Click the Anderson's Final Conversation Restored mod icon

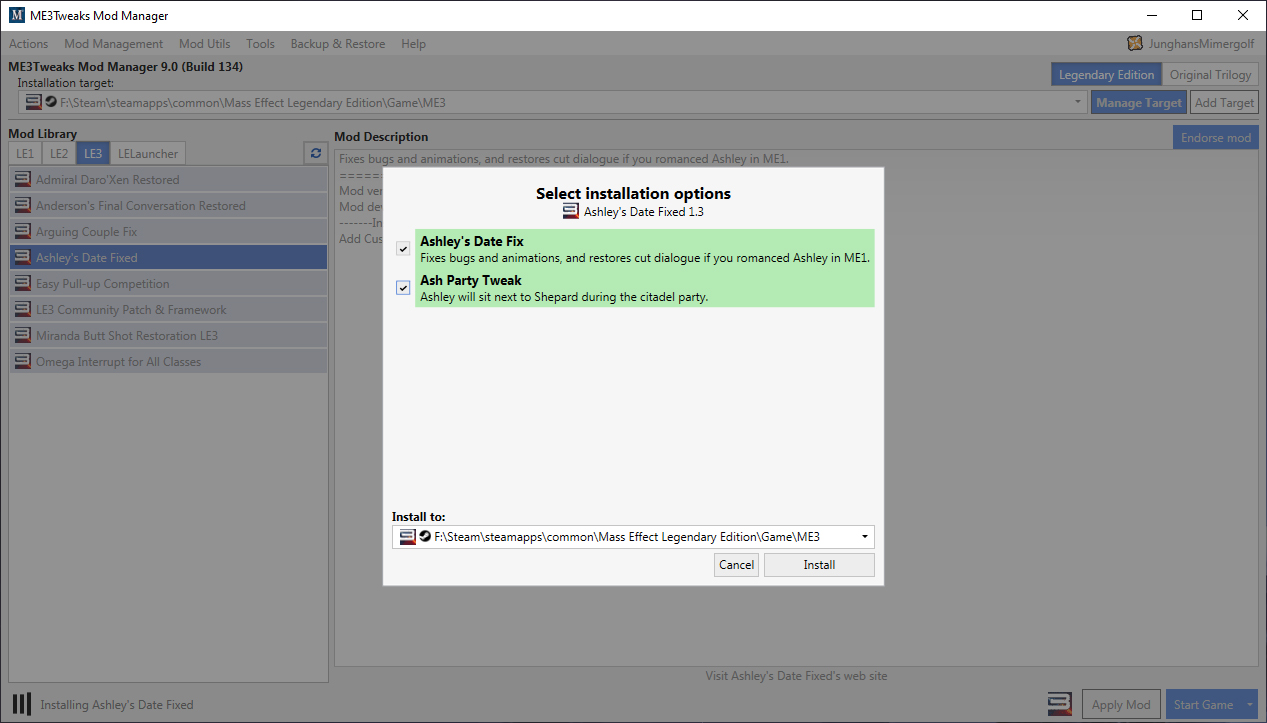tap(22, 206)
